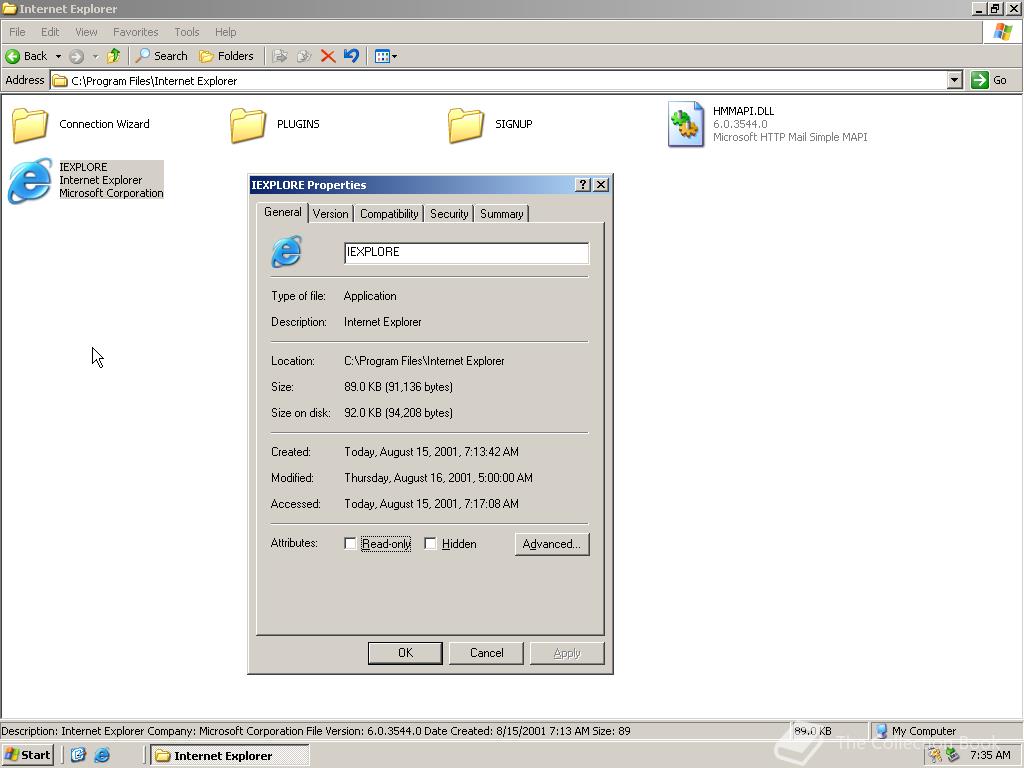Cancel the IEXPLORE Properties dialog

click(x=487, y=653)
